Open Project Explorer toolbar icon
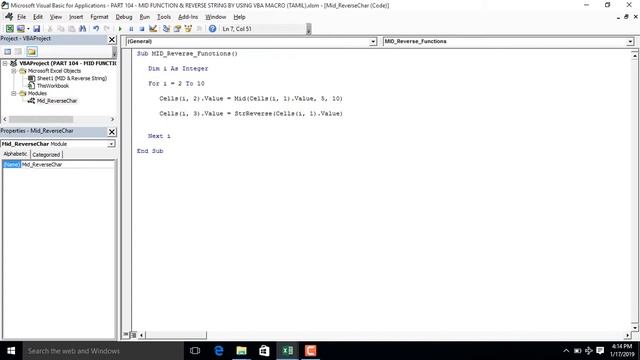Viewport: 640px width, 360px height. (166, 29)
